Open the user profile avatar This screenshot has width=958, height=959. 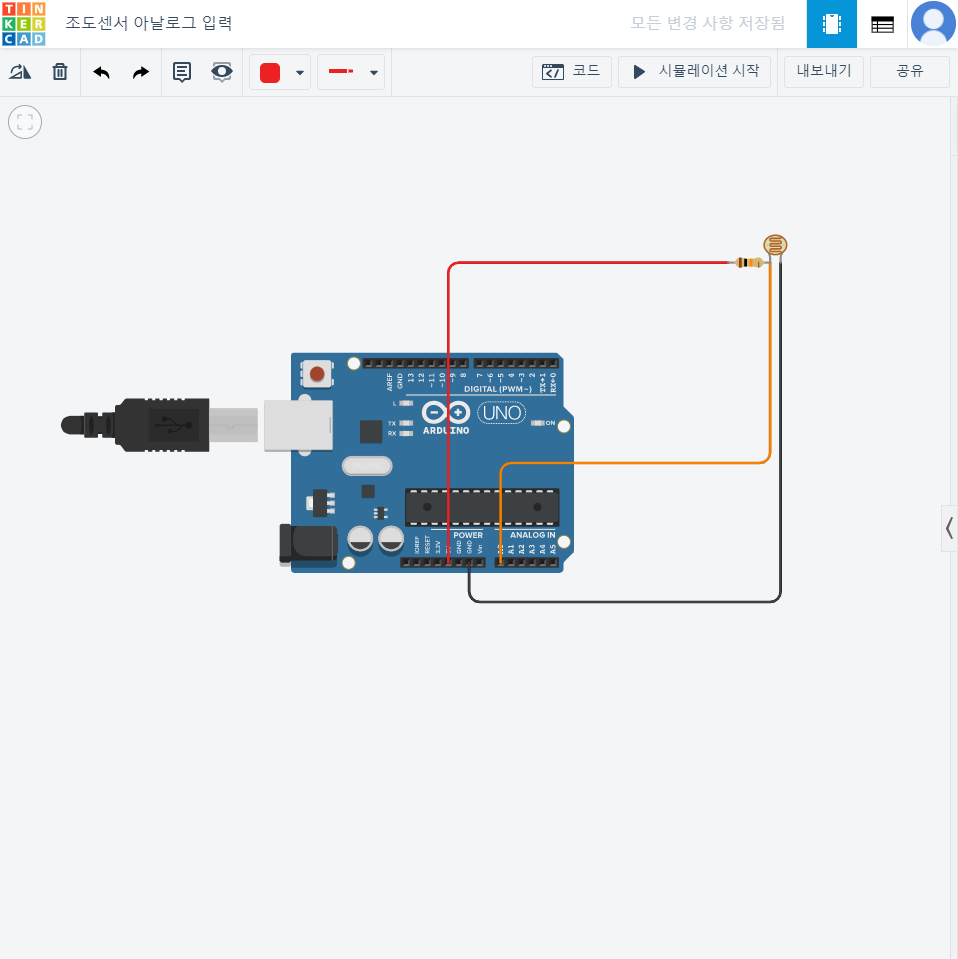(933, 24)
